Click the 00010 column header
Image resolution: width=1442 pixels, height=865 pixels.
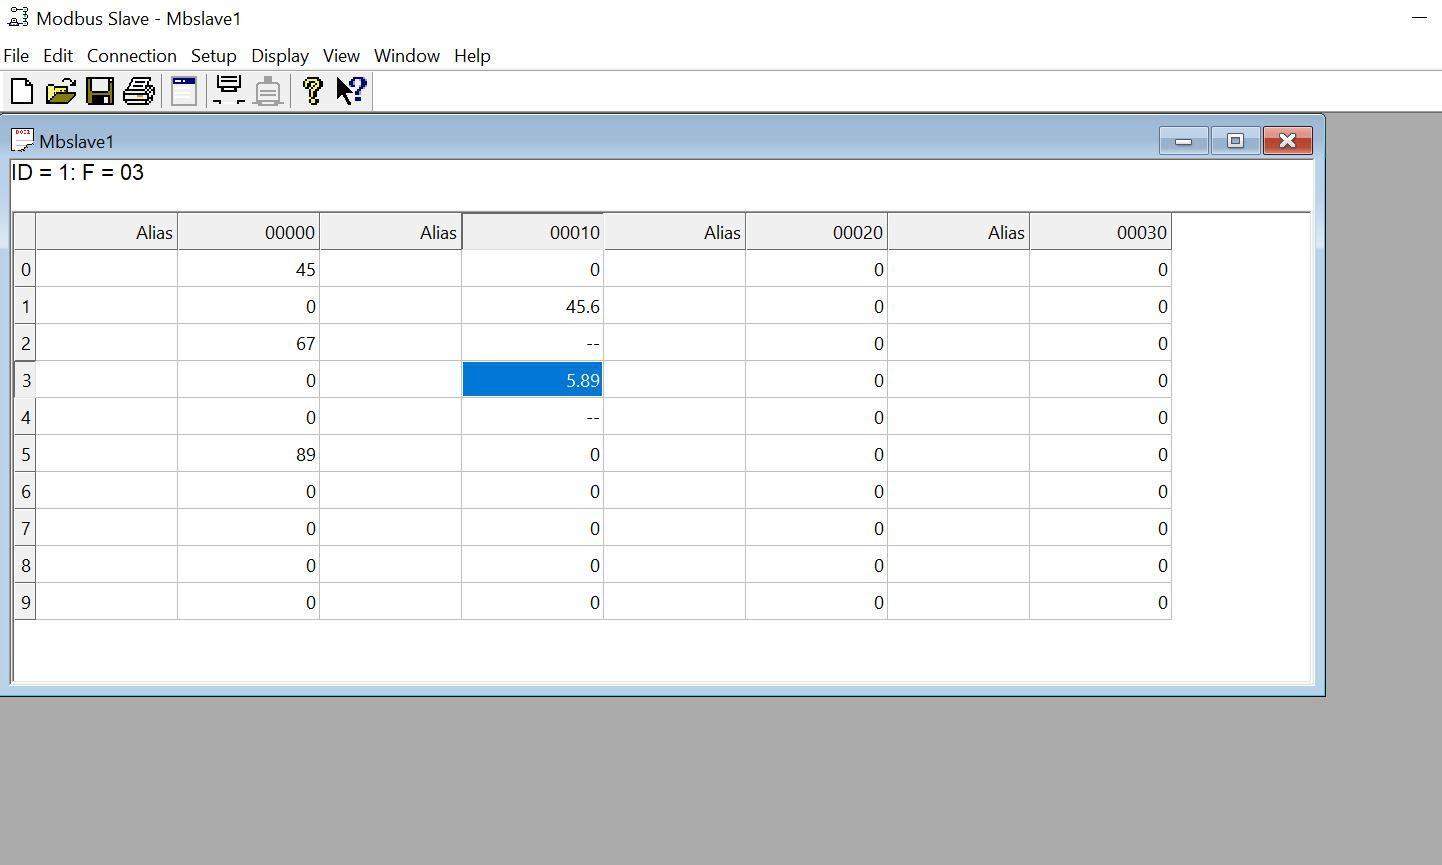pyautogui.click(x=532, y=232)
